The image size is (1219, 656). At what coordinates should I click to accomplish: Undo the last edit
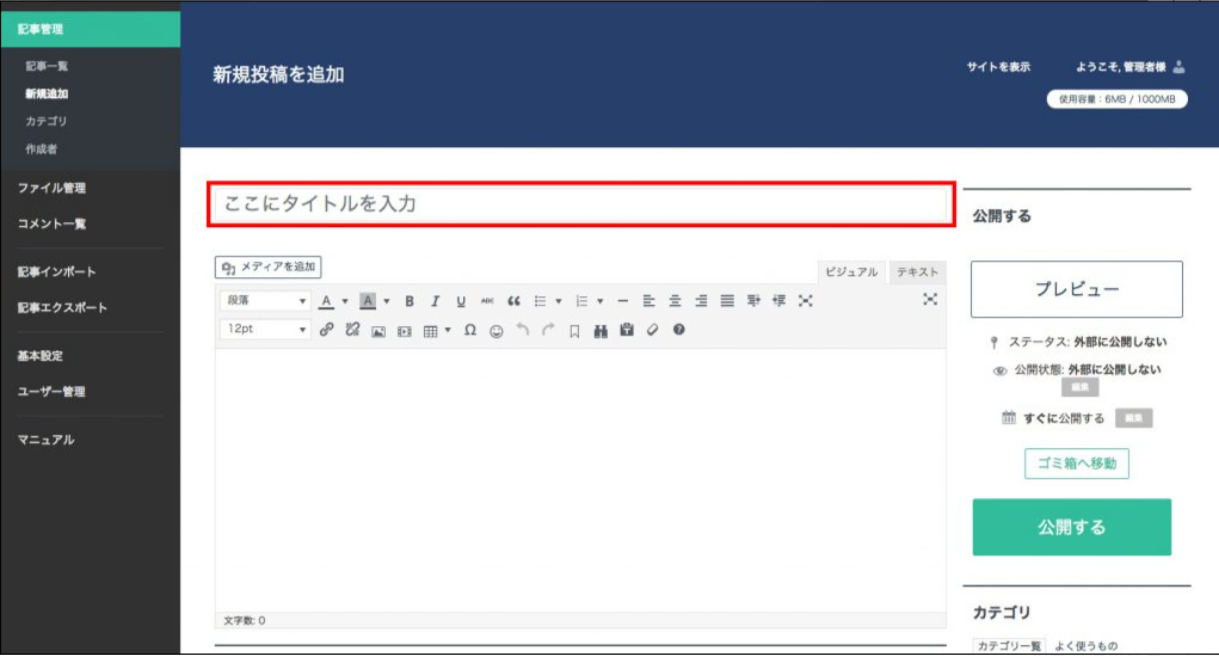[x=522, y=330]
